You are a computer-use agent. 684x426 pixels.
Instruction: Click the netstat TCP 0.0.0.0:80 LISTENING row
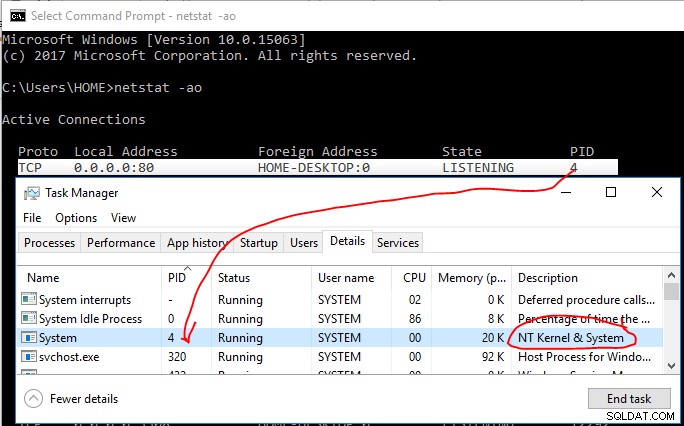click(x=318, y=167)
